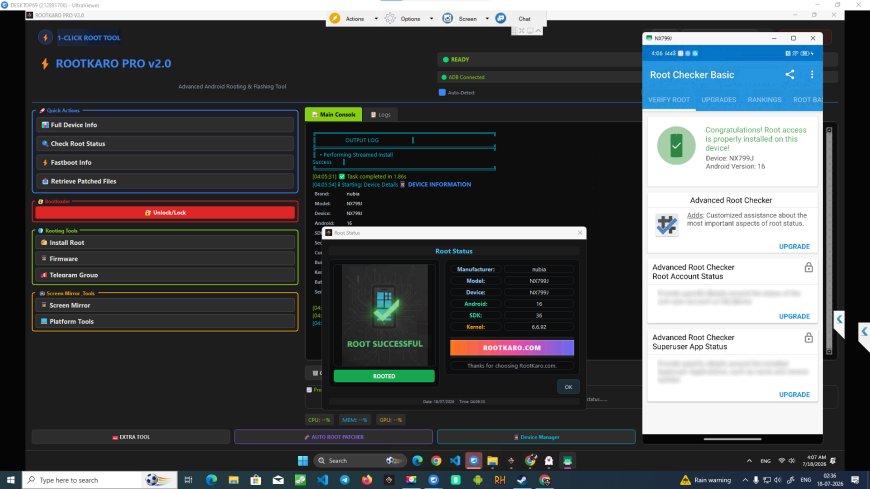Viewport: 870px width, 489px height.
Task: Click the UltraViewer Actions pencil icon
Action: pyautogui.click(x=335, y=18)
